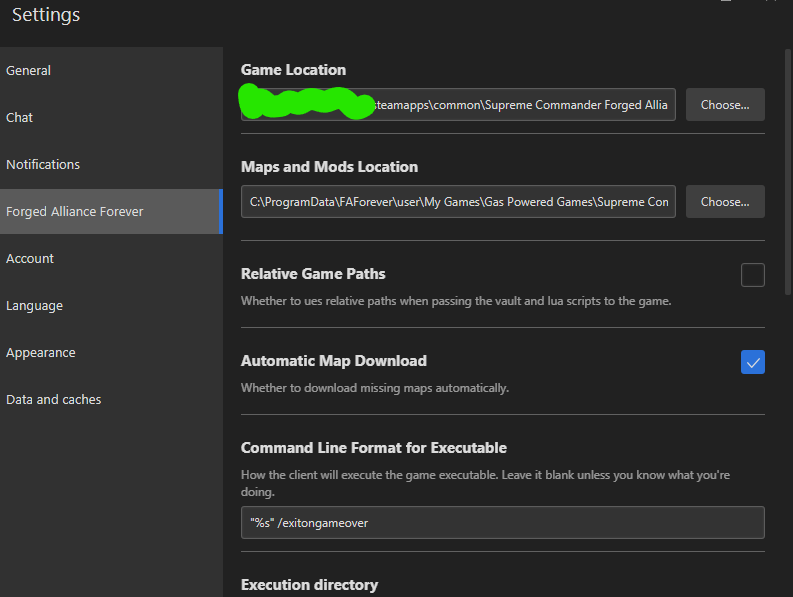Enable Relative Game Paths checkbox
Image resolution: width=793 pixels, height=597 pixels.
(753, 275)
